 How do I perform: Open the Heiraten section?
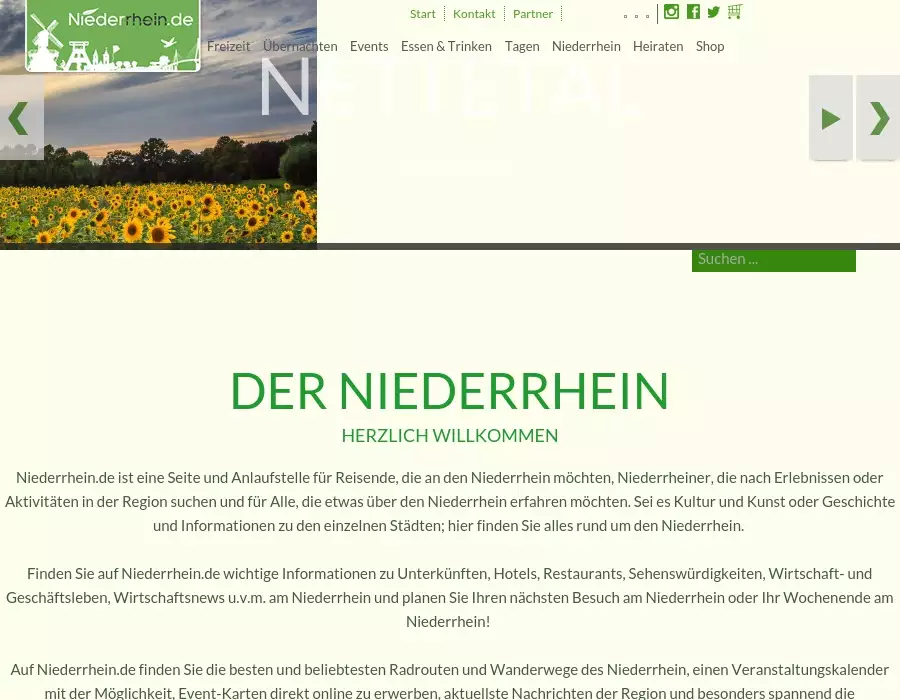(x=658, y=46)
